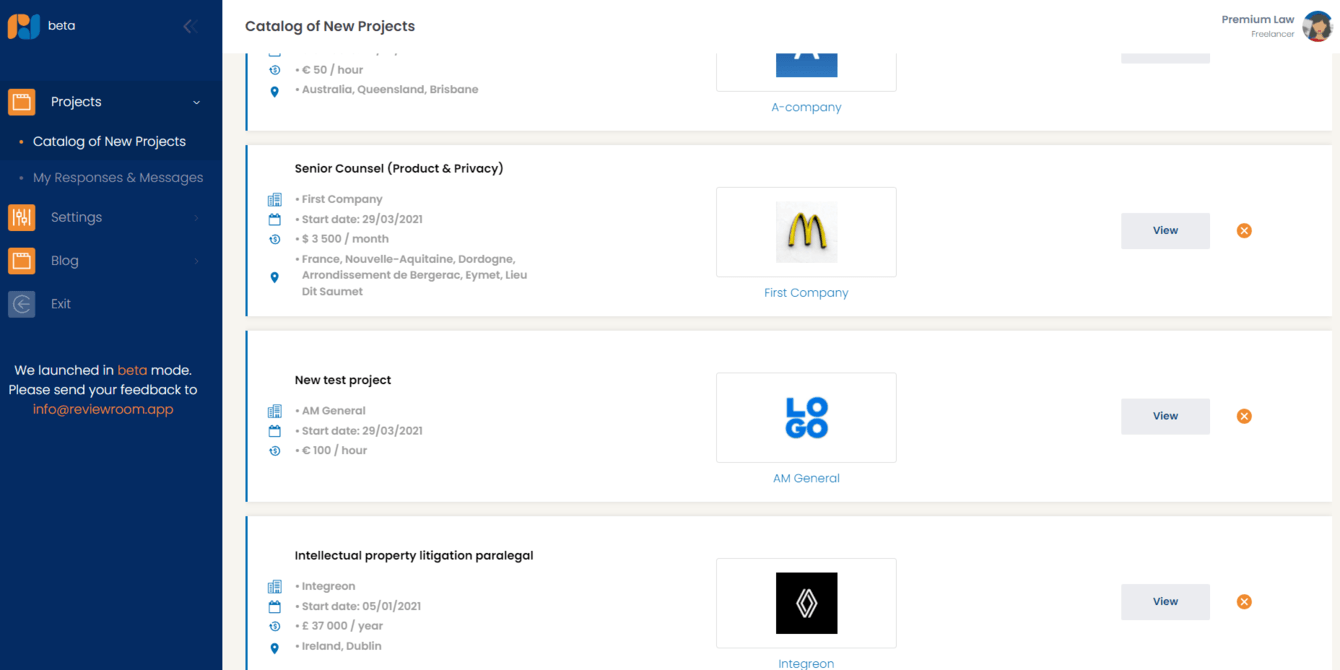View the Senior Counsel project
The image size is (1340, 670).
[1165, 231]
